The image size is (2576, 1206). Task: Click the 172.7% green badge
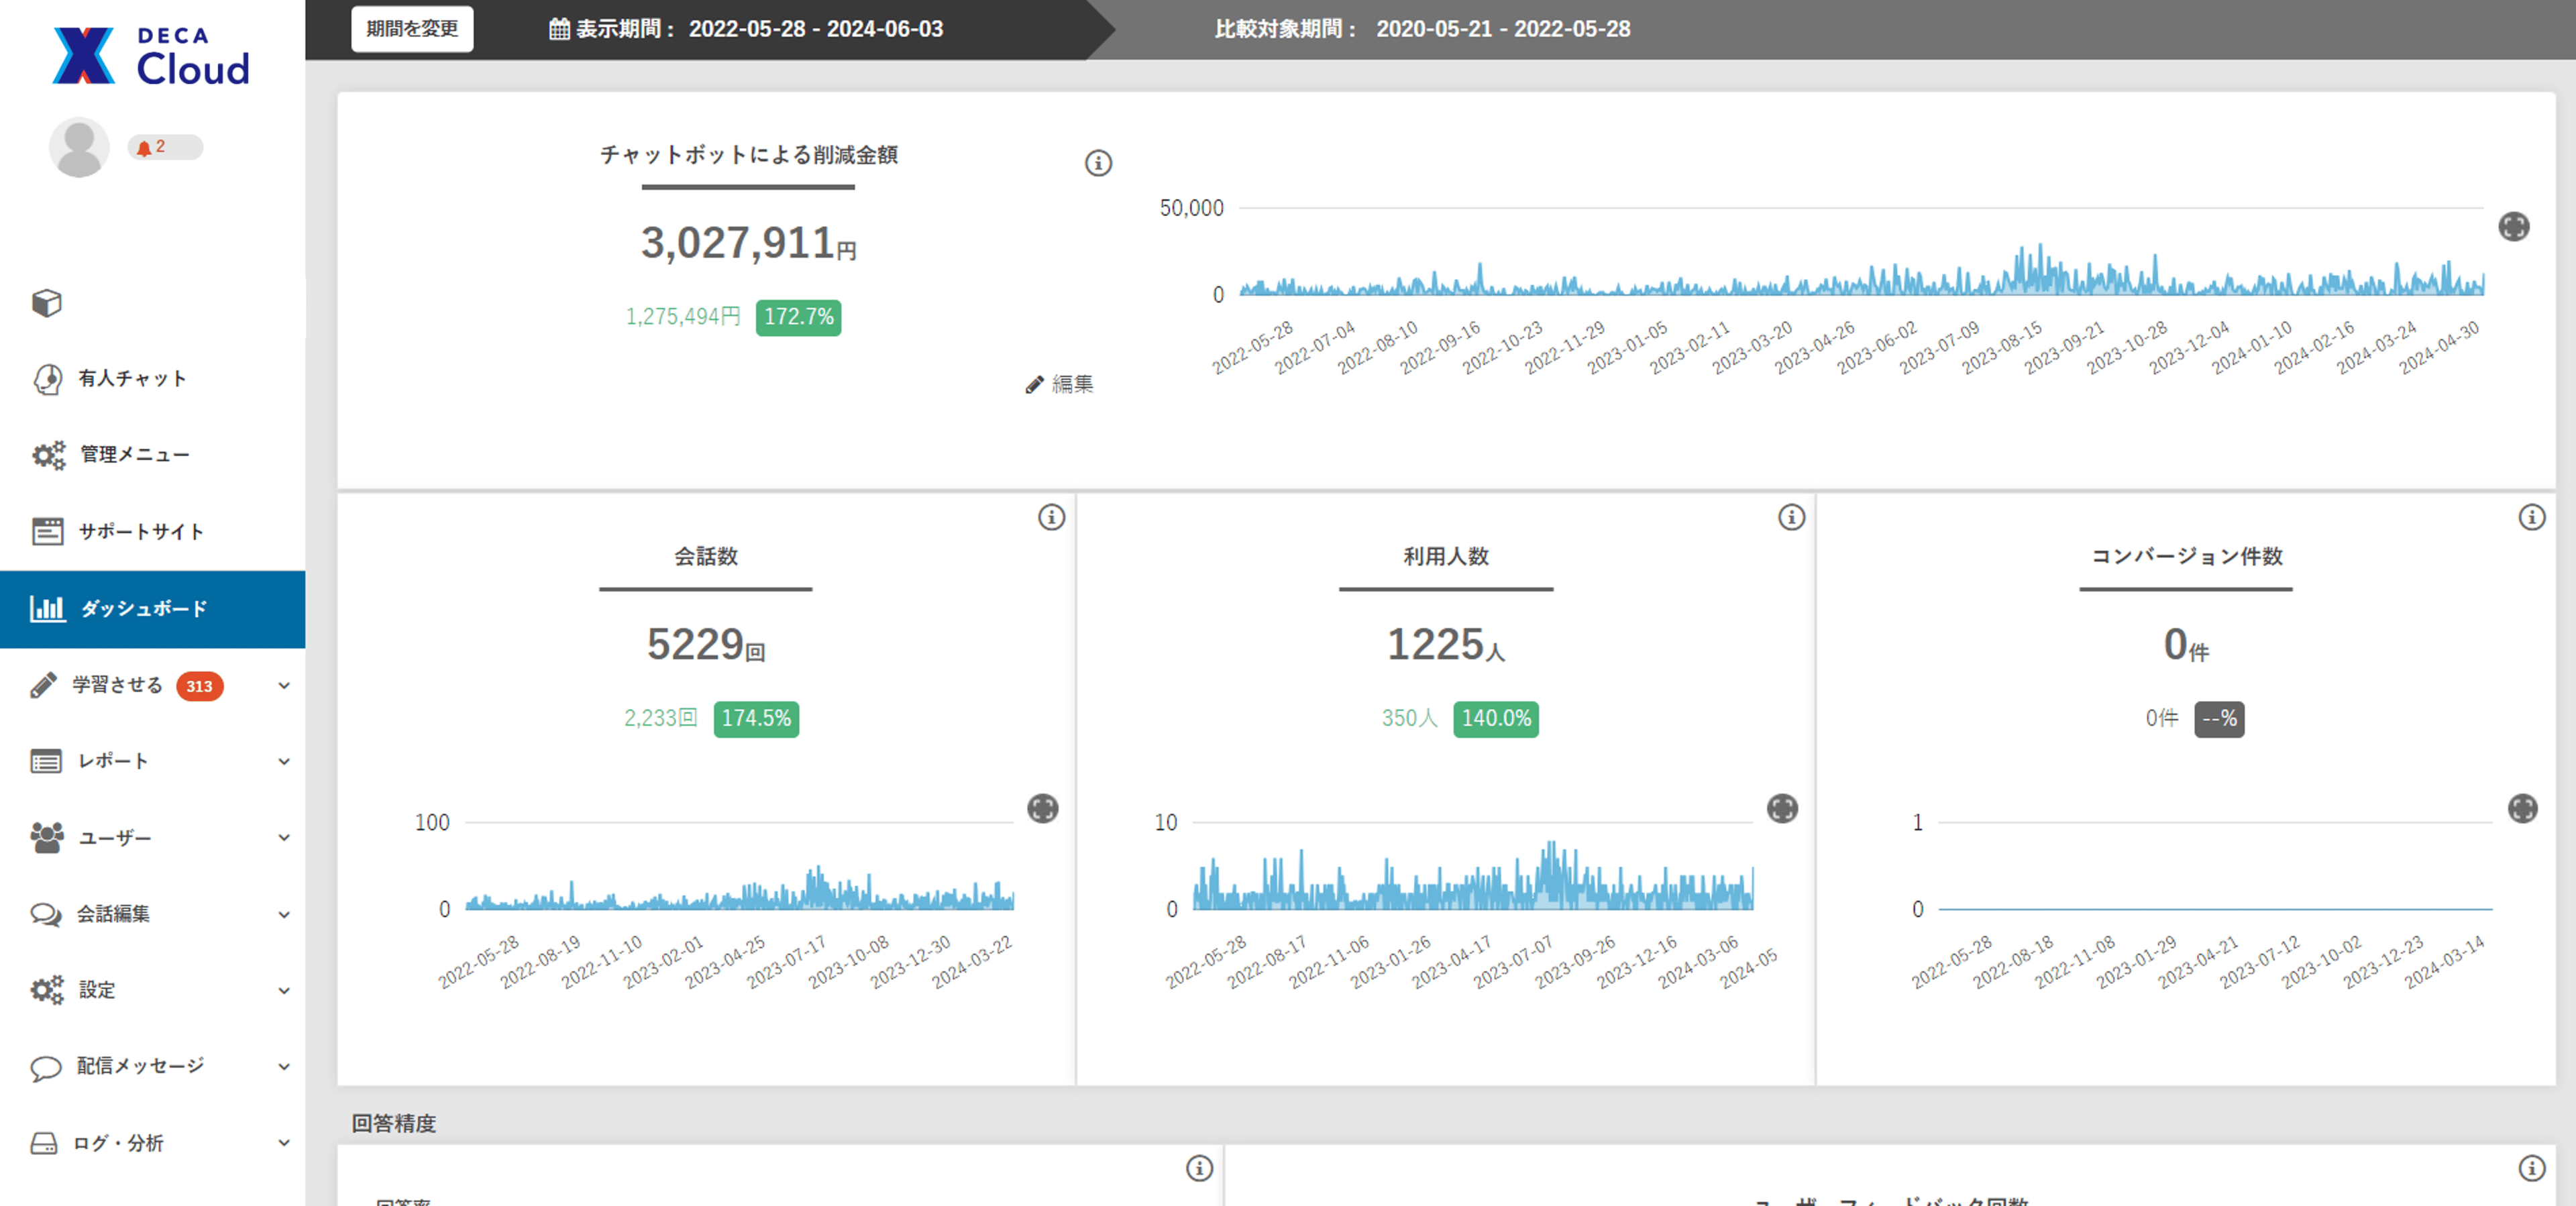[x=798, y=317]
